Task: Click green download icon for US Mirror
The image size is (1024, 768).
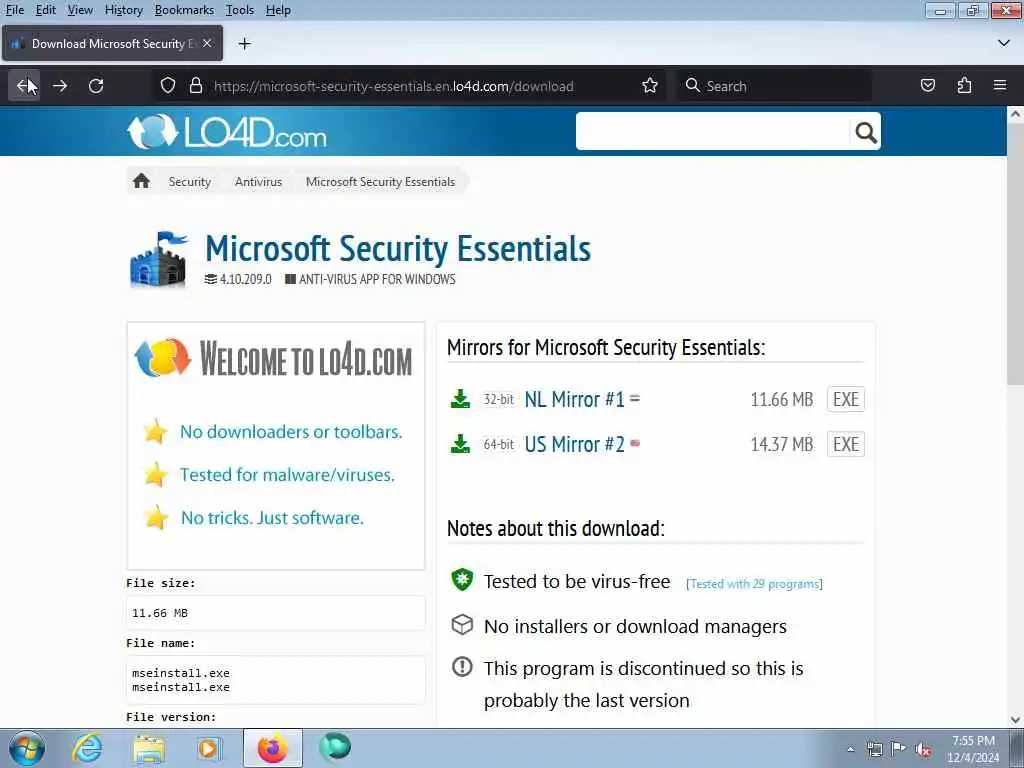Action: 460,444
